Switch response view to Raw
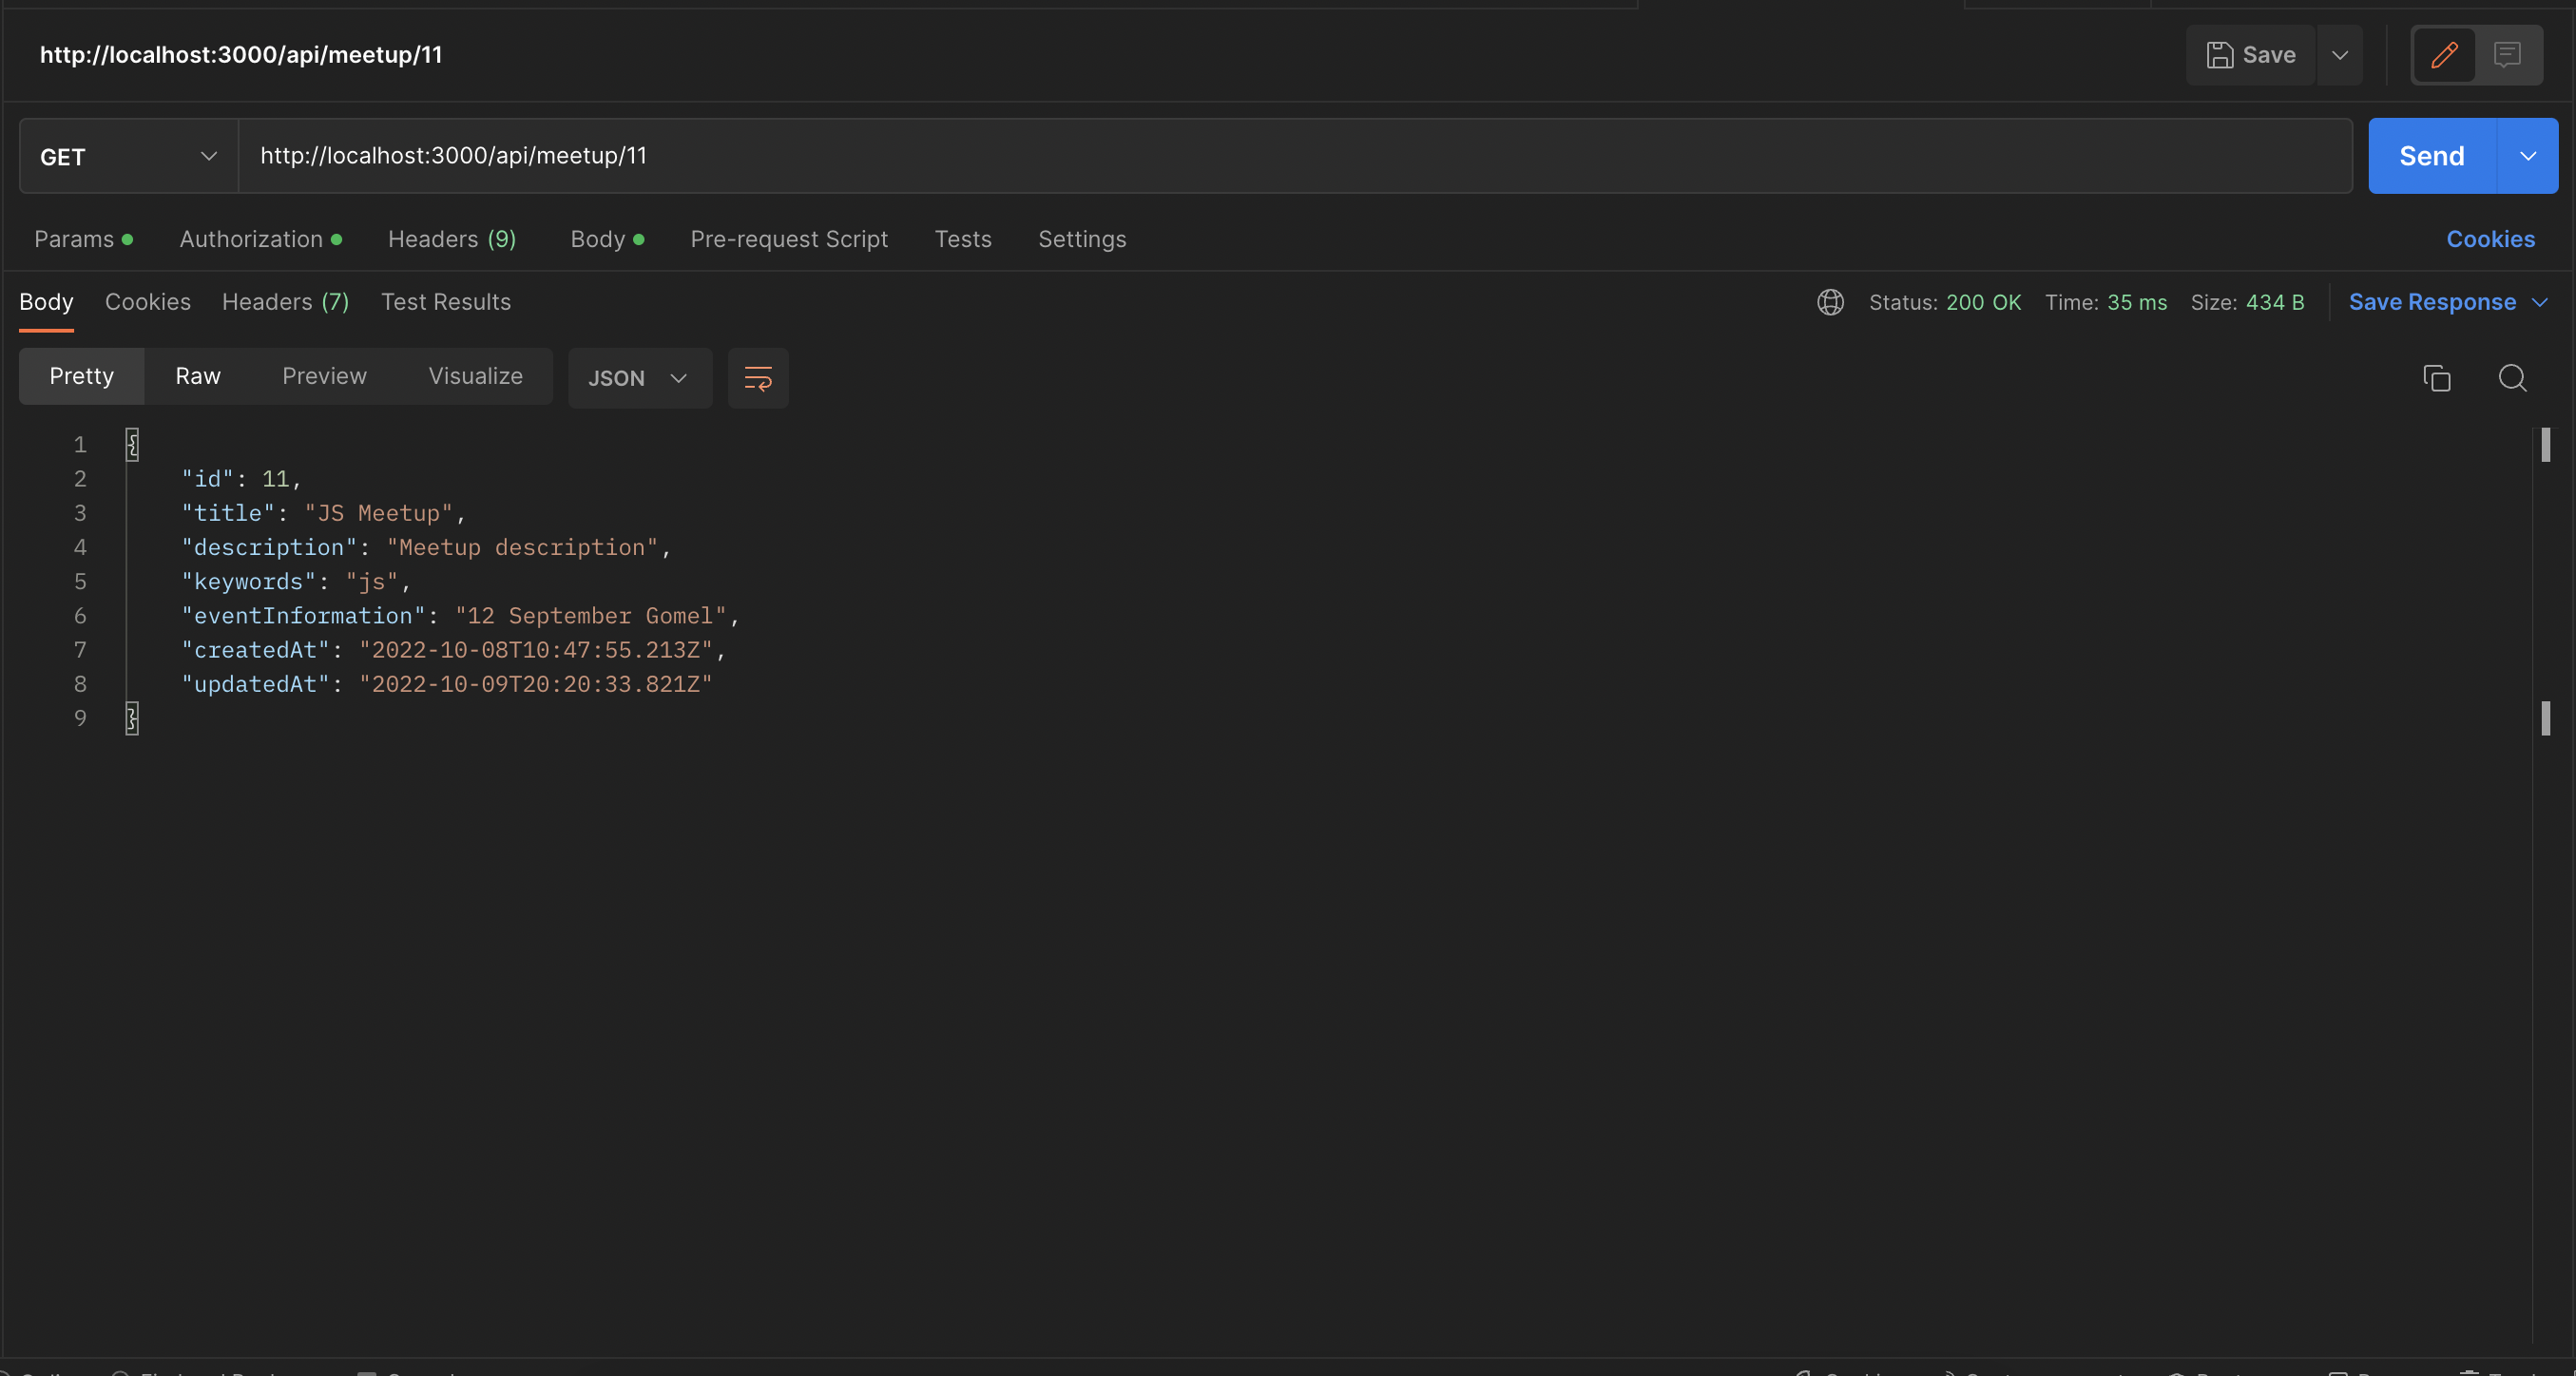The width and height of the screenshot is (2576, 1376). (198, 376)
